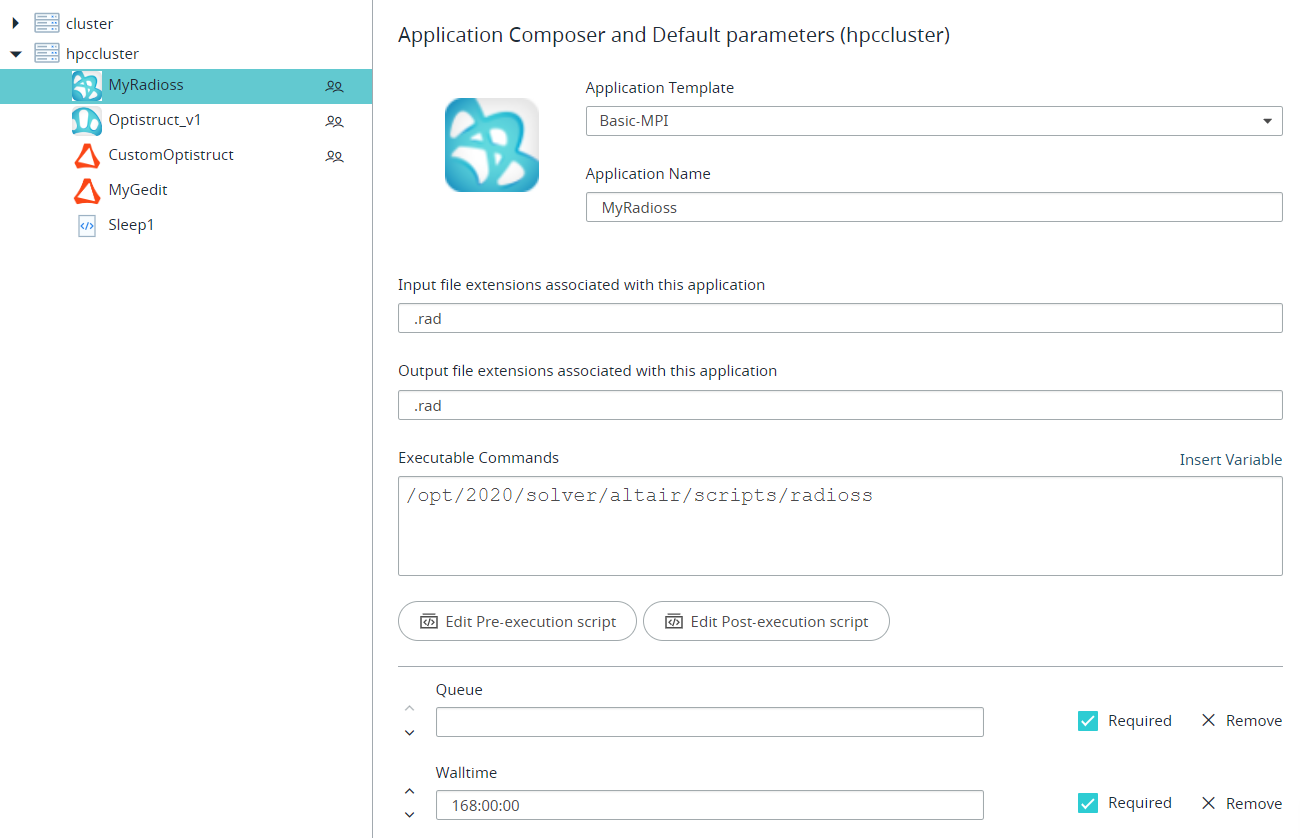Click the Optistruct_v1 application icon
Viewport: 1300px width, 838px height.
point(87,121)
